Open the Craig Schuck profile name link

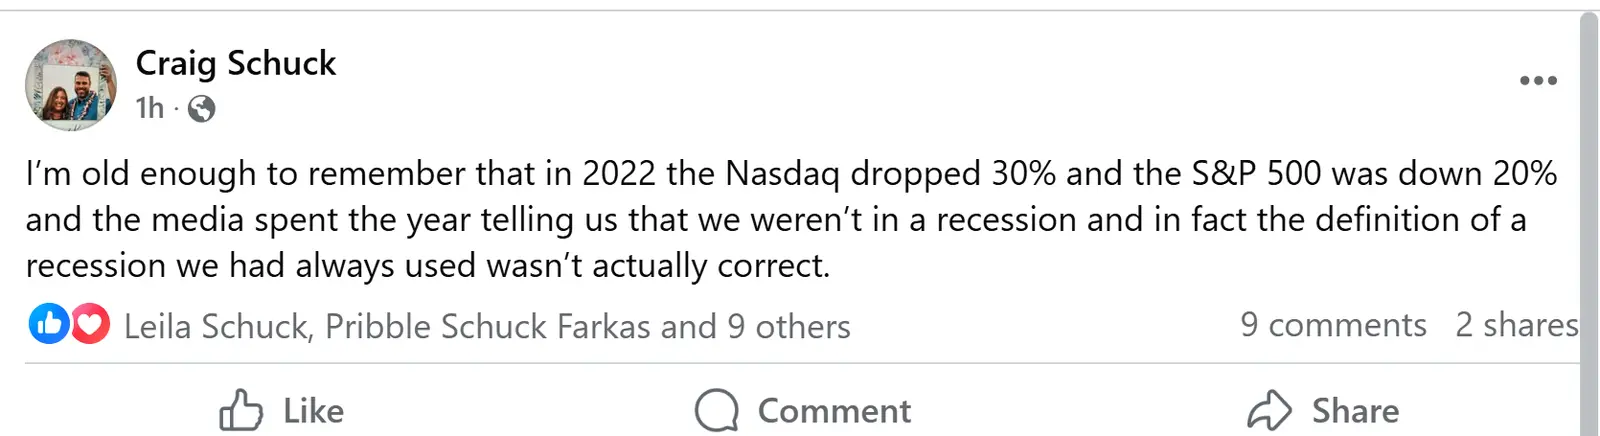(236, 63)
